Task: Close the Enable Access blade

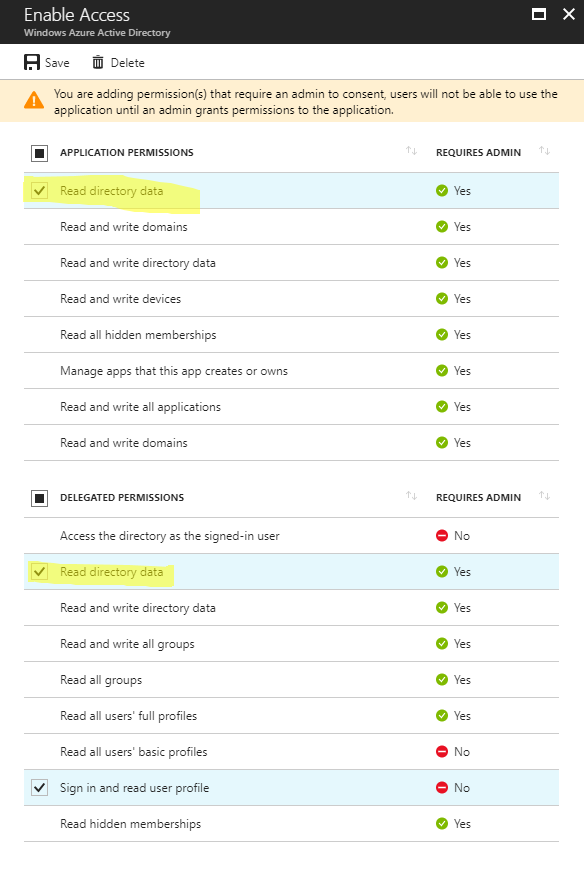Action: 569,15
